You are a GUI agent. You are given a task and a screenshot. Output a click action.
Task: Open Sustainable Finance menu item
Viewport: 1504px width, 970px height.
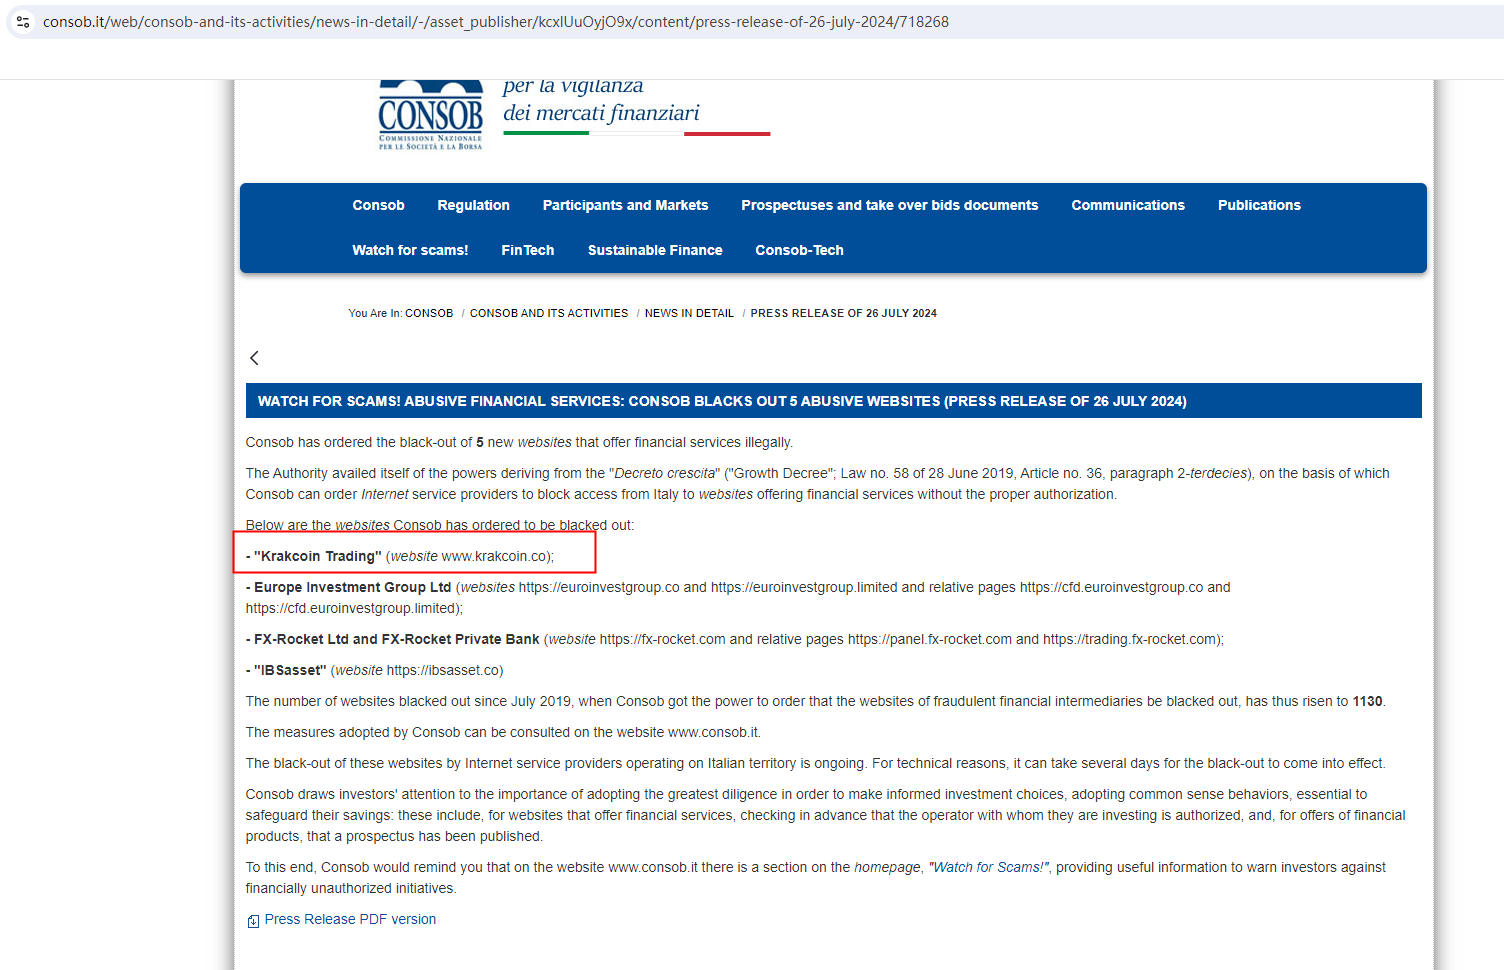(x=655, y=250)
